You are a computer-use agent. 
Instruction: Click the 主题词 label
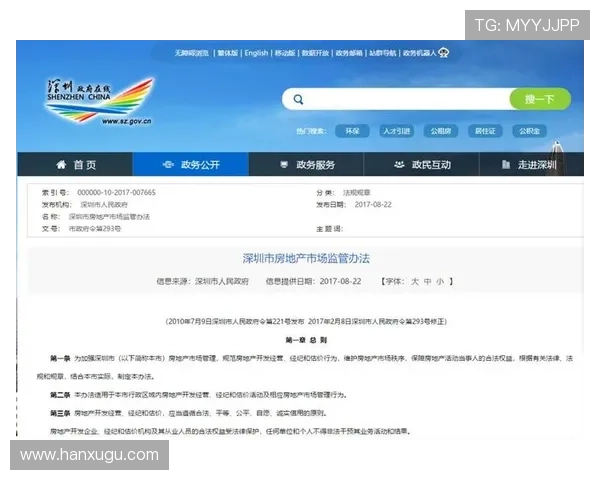329,229
